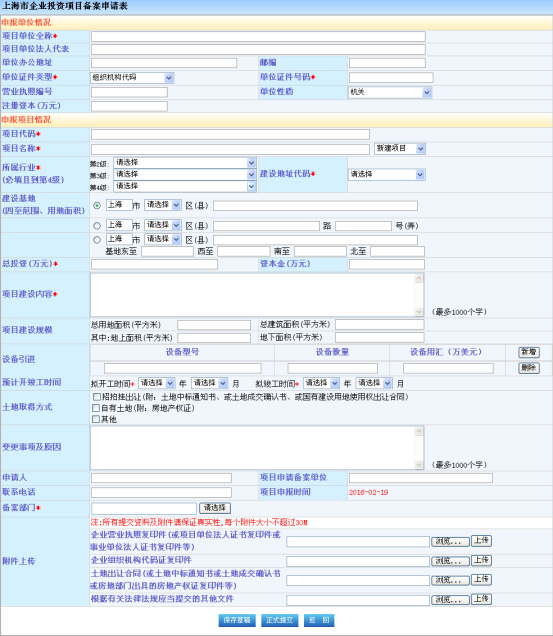Click the 删除 button in equipment row
Screen dimensions: 553x636
[529, 368]
